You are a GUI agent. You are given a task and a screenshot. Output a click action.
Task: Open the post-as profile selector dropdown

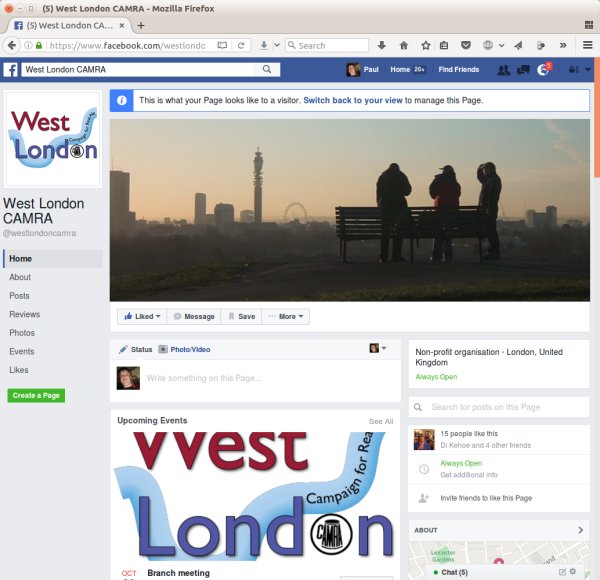(378, 348)
